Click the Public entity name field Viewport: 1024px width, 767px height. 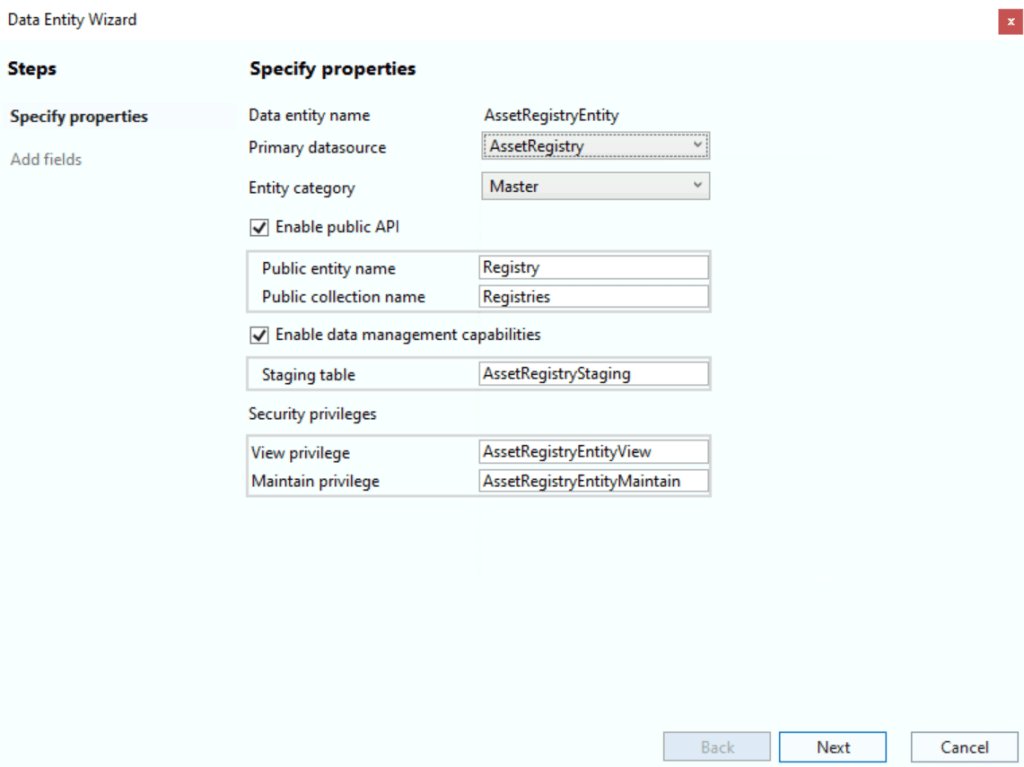tap(593, 268)
